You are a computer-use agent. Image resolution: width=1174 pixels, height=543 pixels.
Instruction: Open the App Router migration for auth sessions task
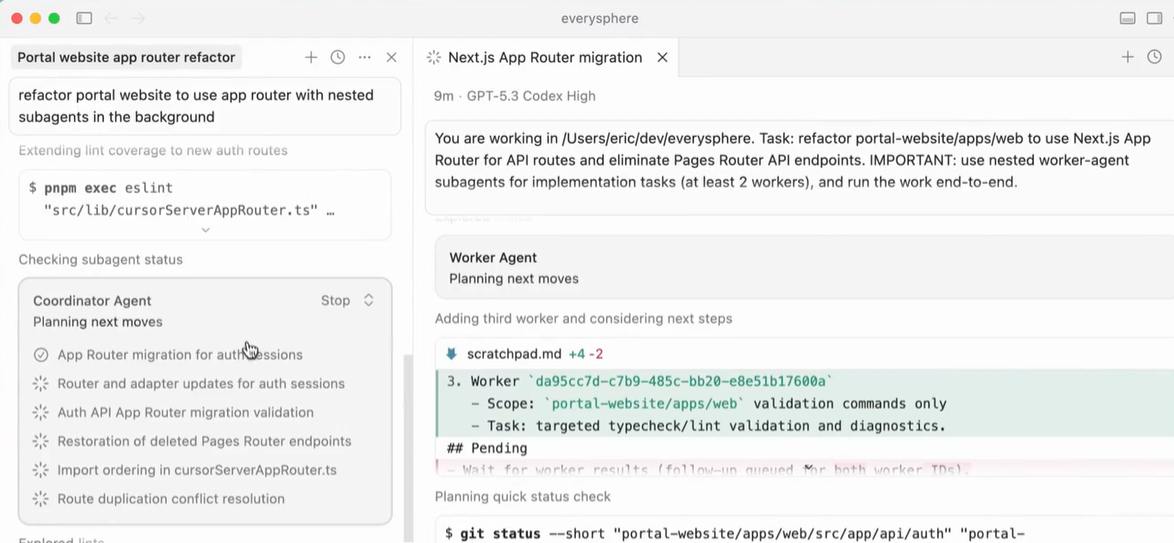(180, 354)
